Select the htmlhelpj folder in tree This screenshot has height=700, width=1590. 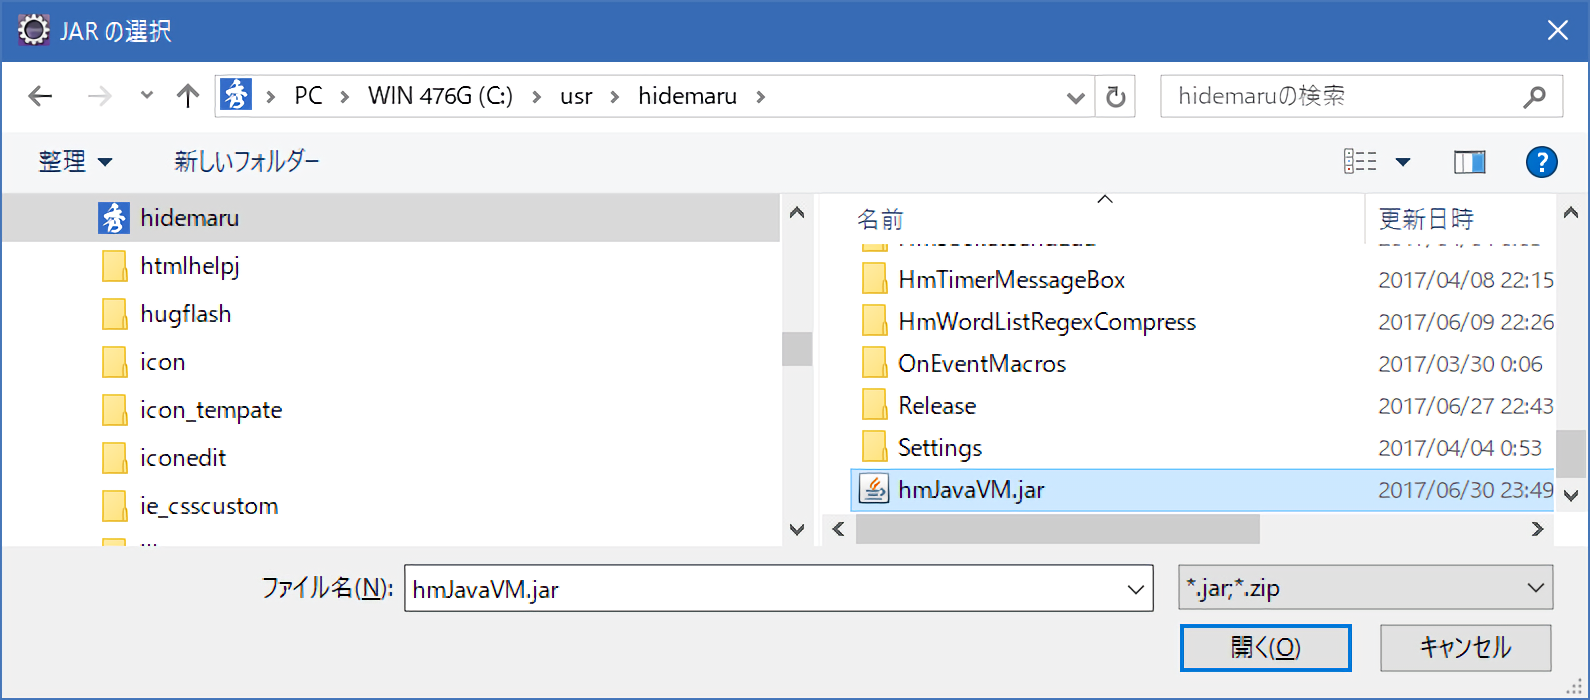[x=189, y=266]
